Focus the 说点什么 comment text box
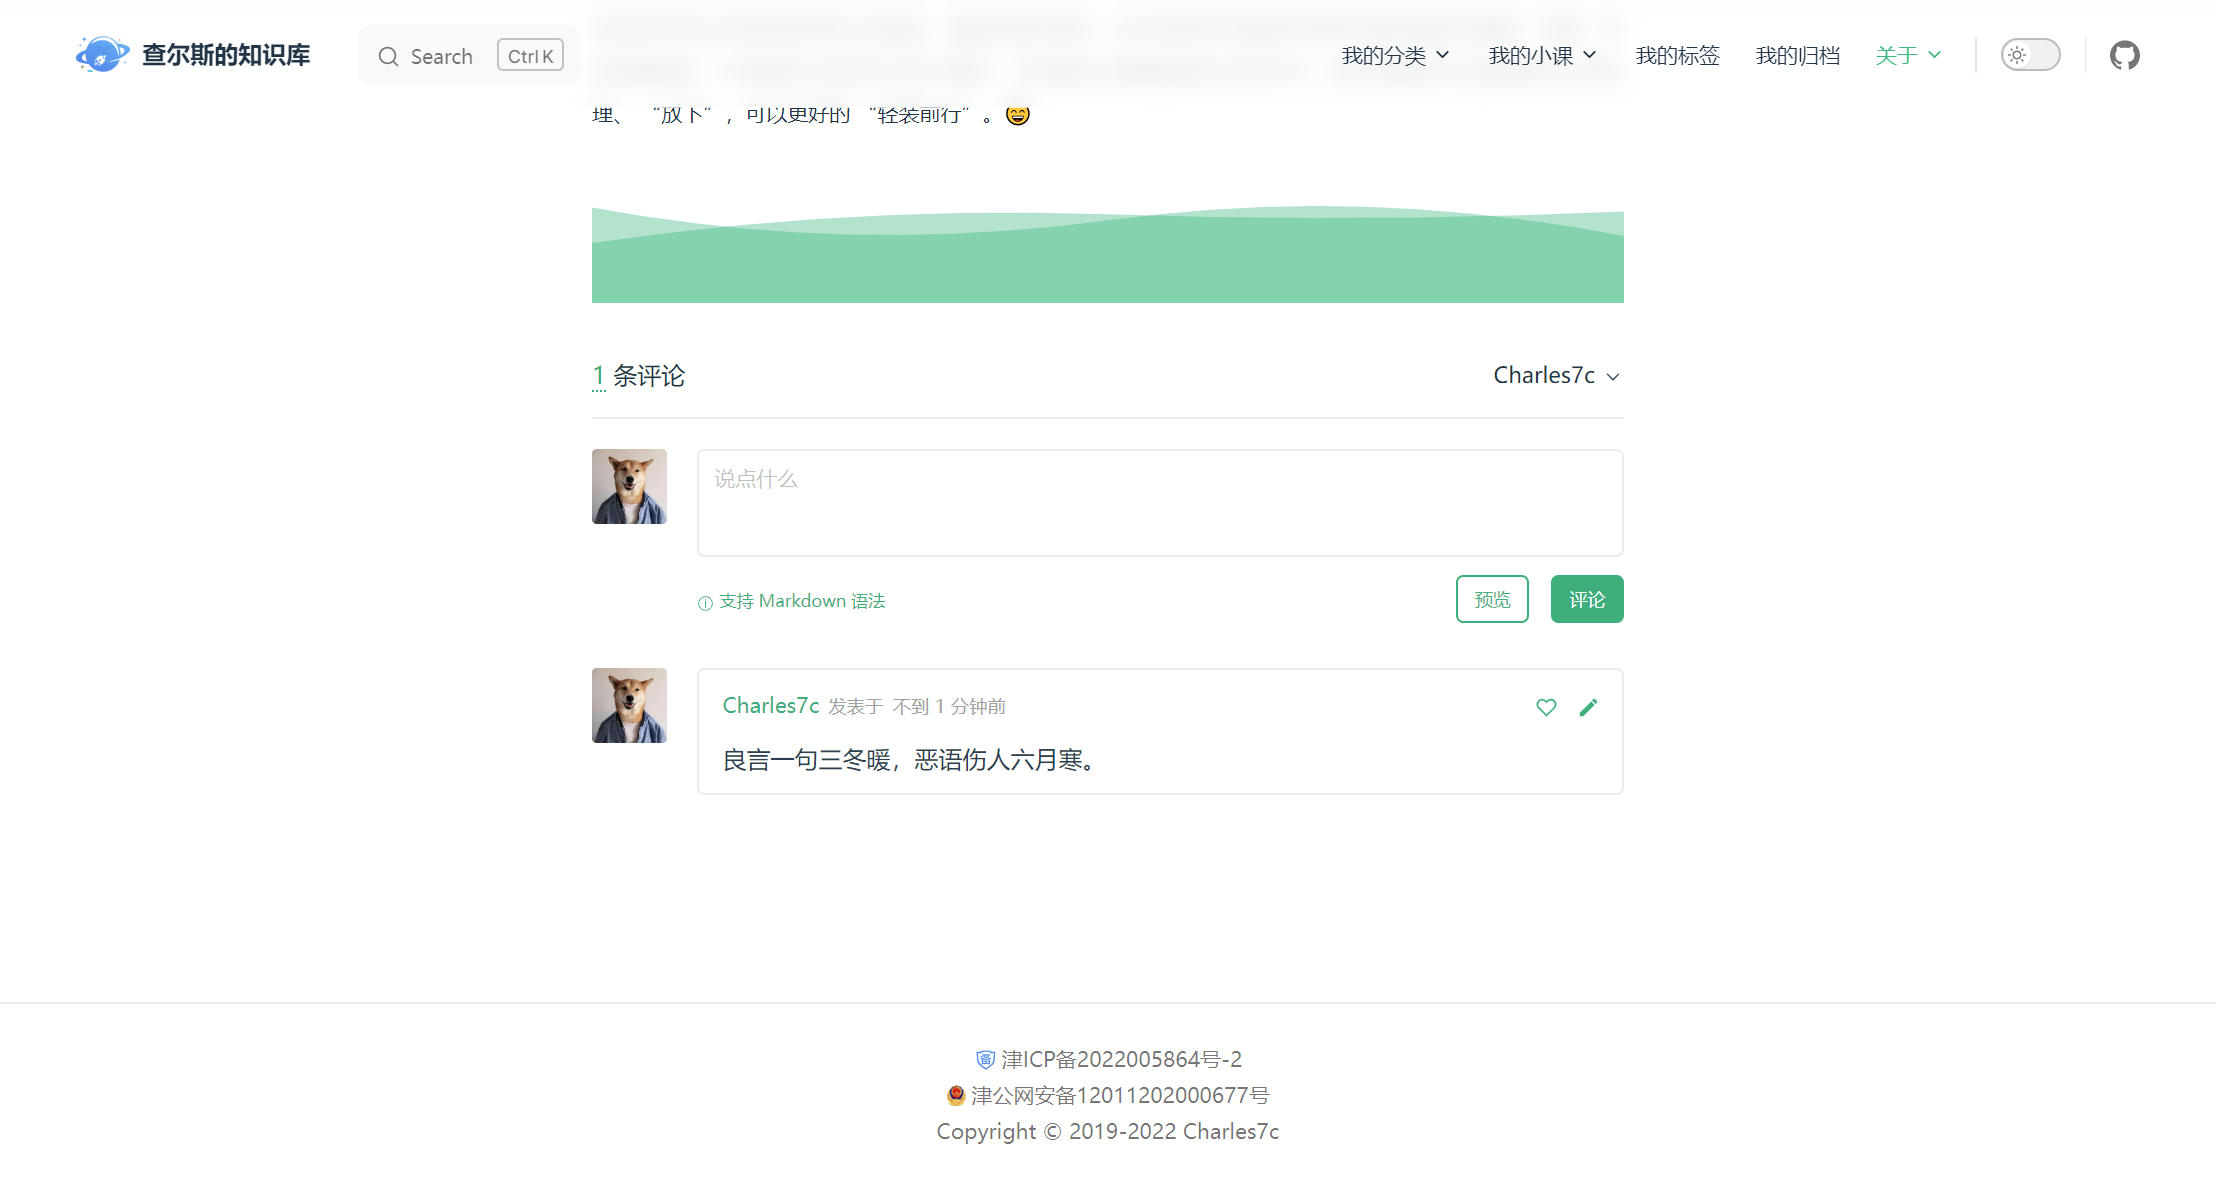Image resolution: width=2216 pixels, height=1186 pixels. pyautogui.click(x=1160, y=503)
